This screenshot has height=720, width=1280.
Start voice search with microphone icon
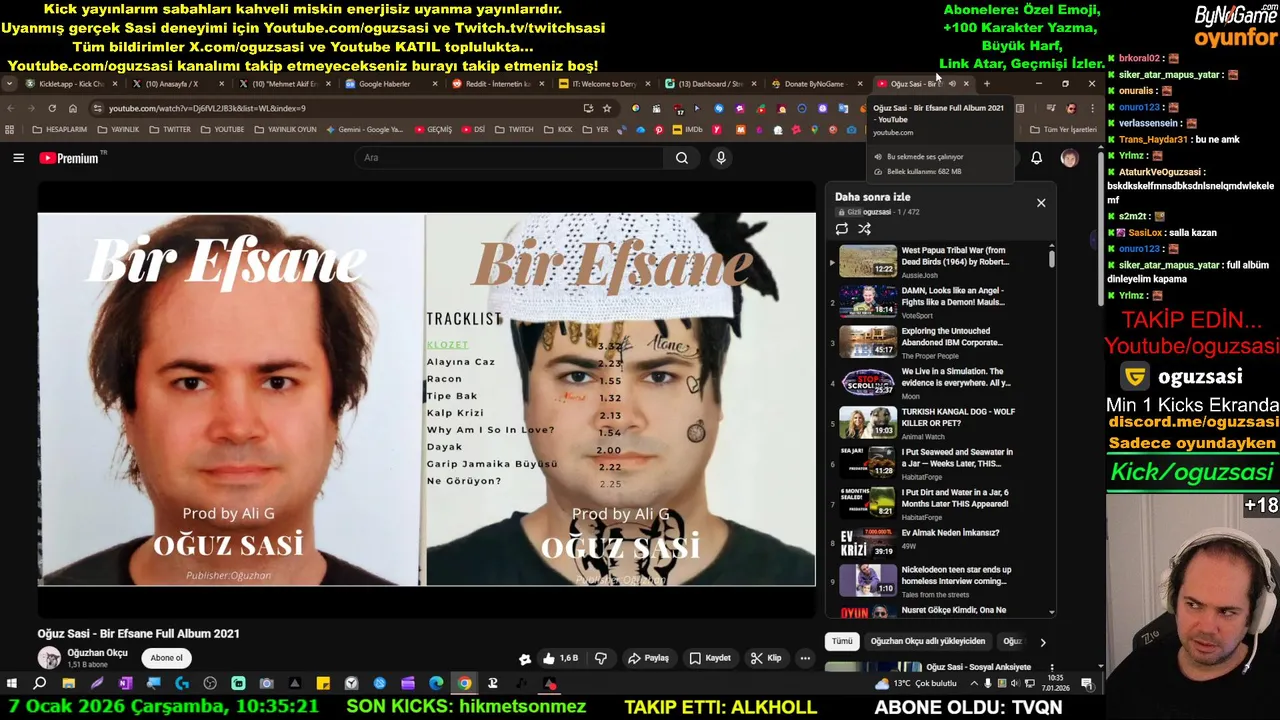pos(720,158)
